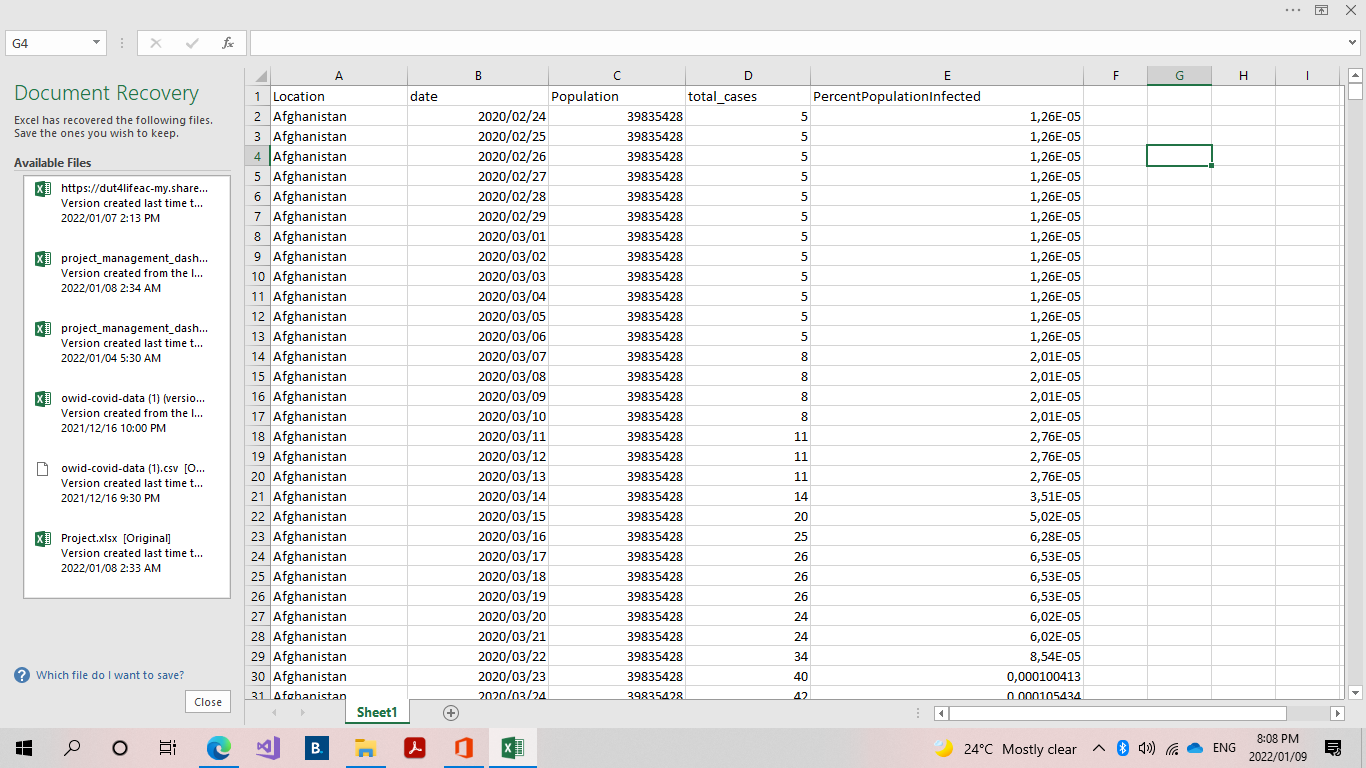This screenshot has height=768, width=1366.
Task: Show hidden tray icons chevron
Action: click(x=1098, y=748)
